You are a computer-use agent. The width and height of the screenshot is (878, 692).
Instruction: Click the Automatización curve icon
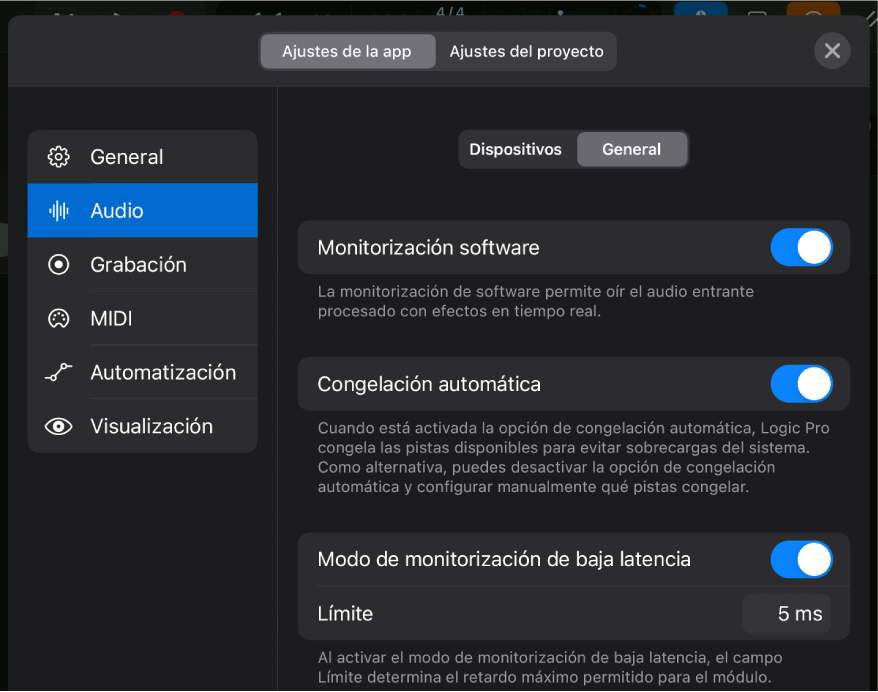(59, 373)
